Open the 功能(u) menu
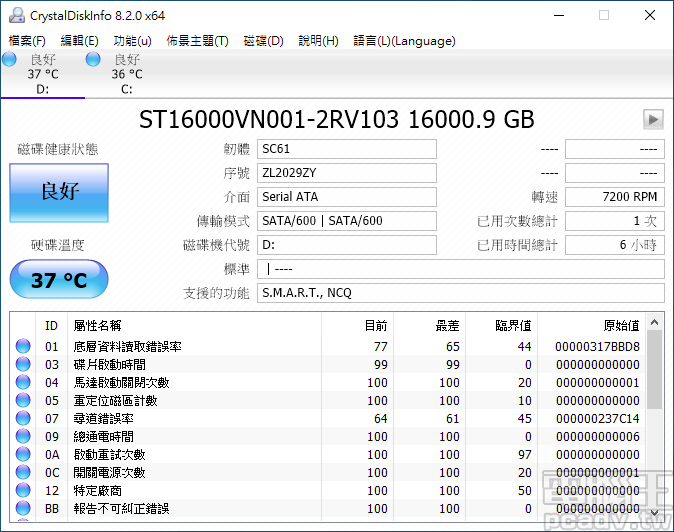 point(132,41)
